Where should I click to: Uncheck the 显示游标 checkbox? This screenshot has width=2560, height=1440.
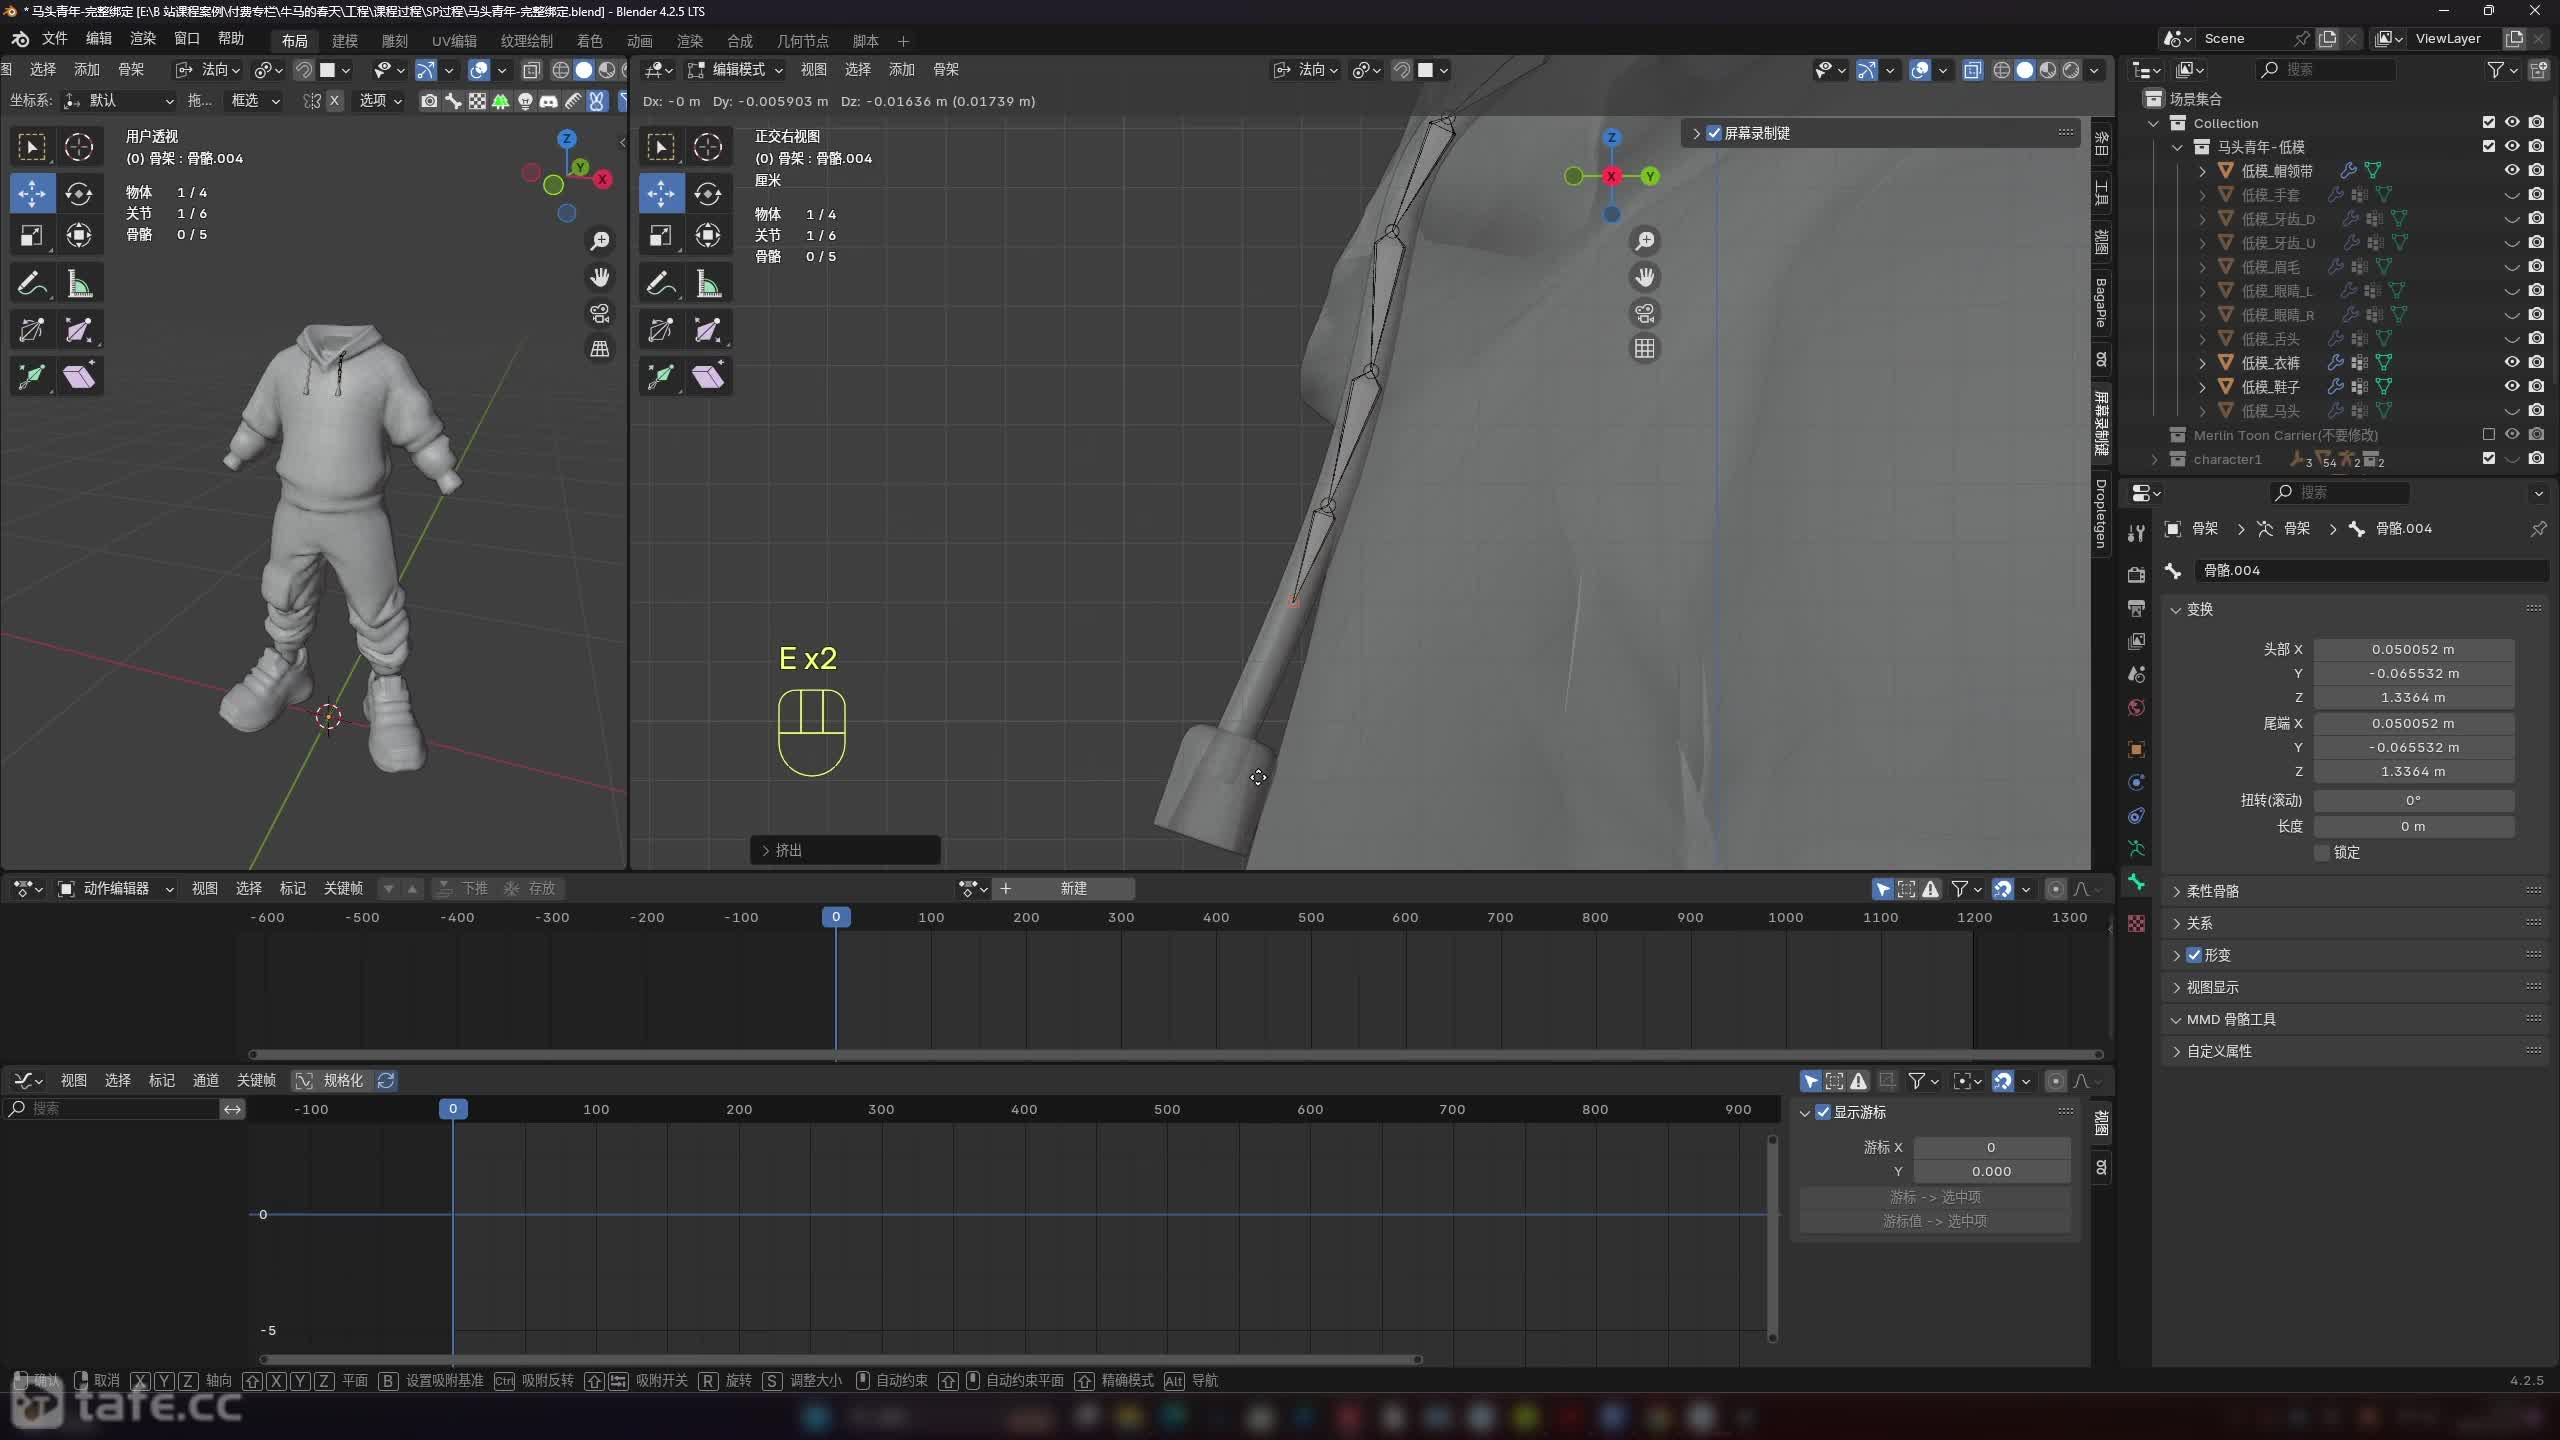(x=1823, y=1112)
